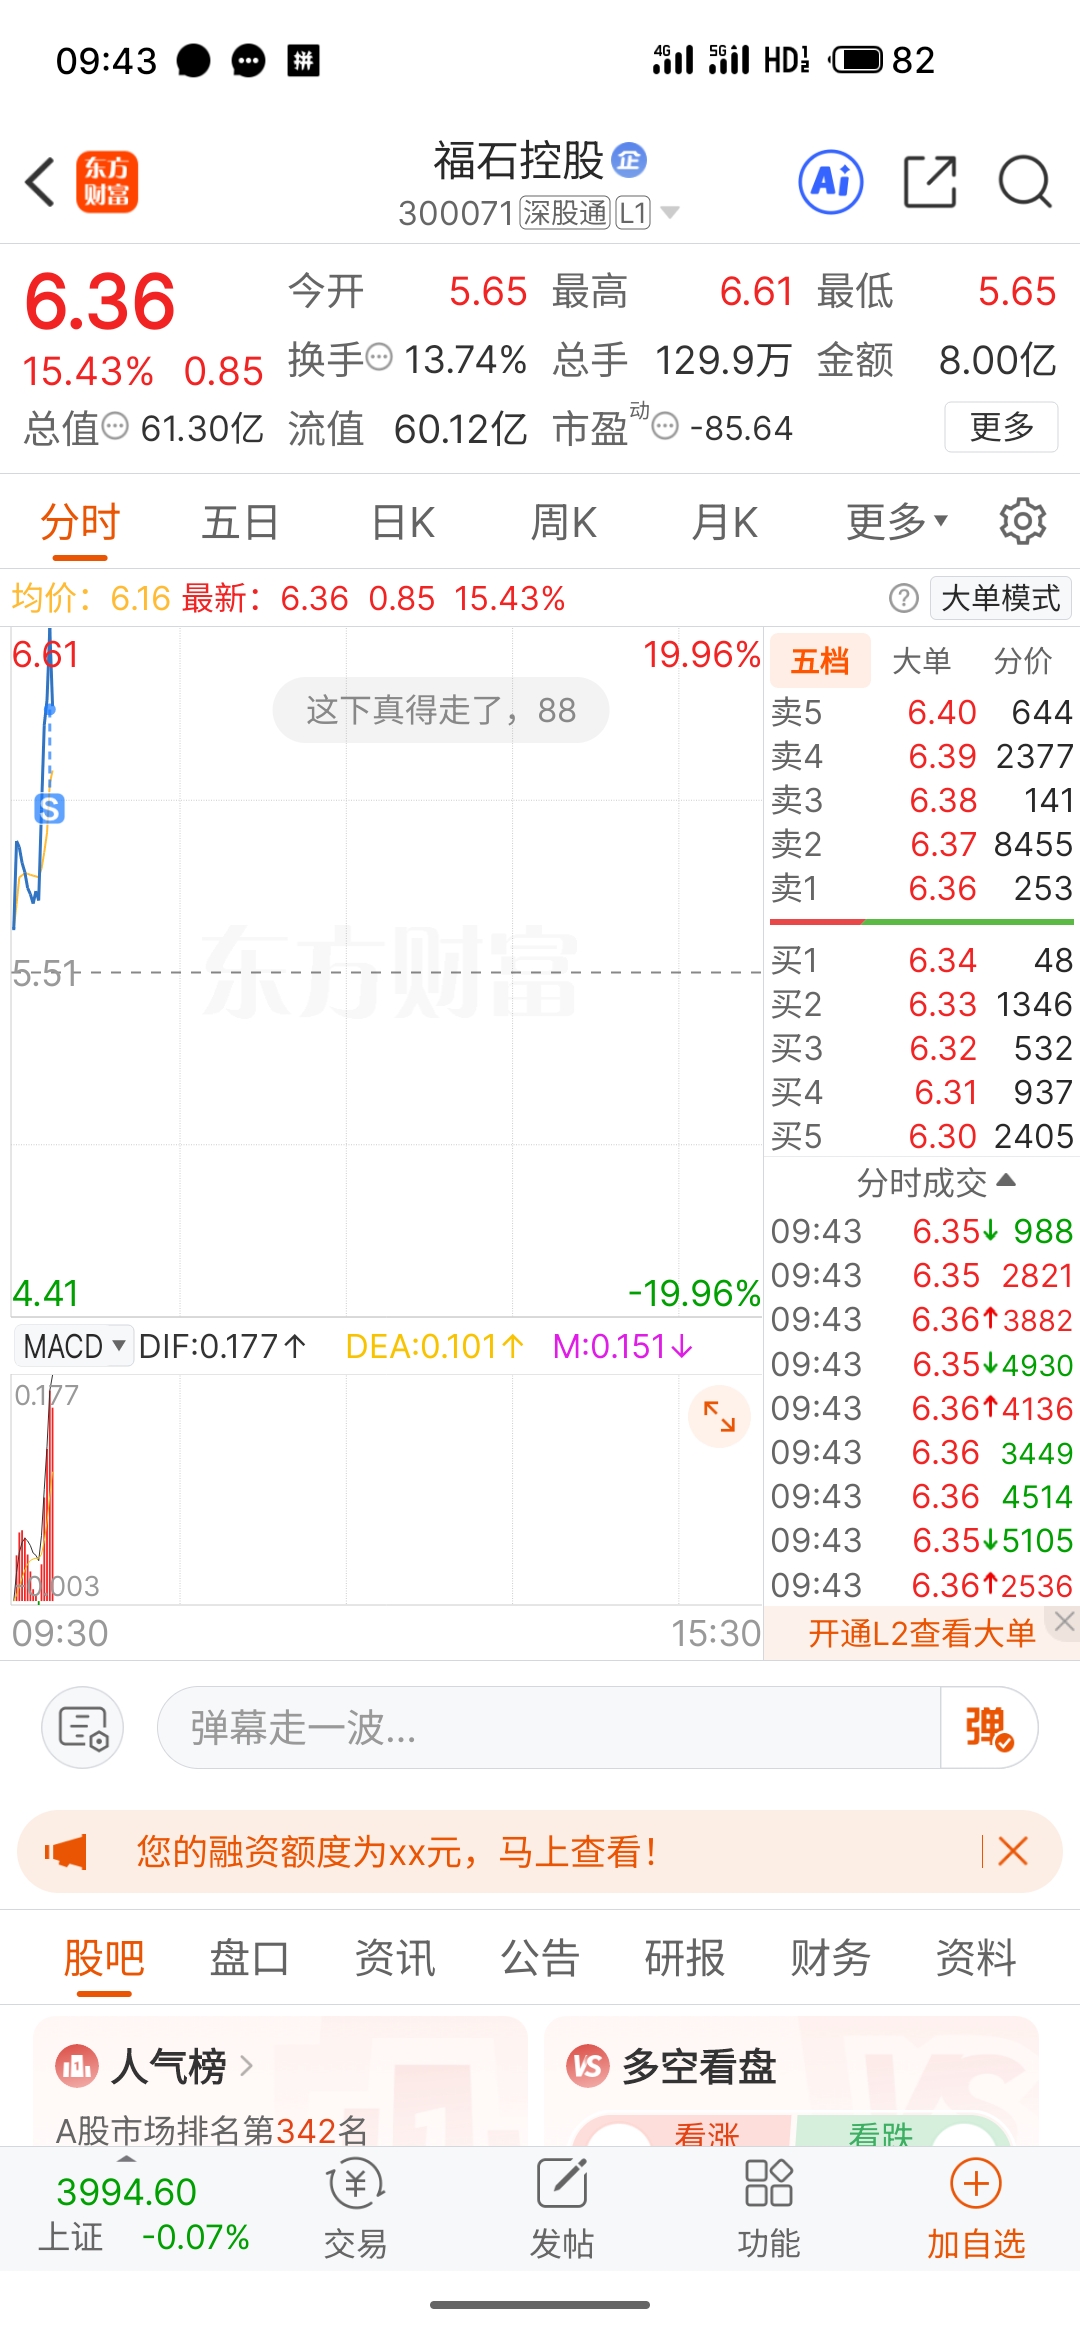Tap the 这下真得走了，88 danmaku comment
The height and width of the screenshot is (2340, 1080).
441,710
